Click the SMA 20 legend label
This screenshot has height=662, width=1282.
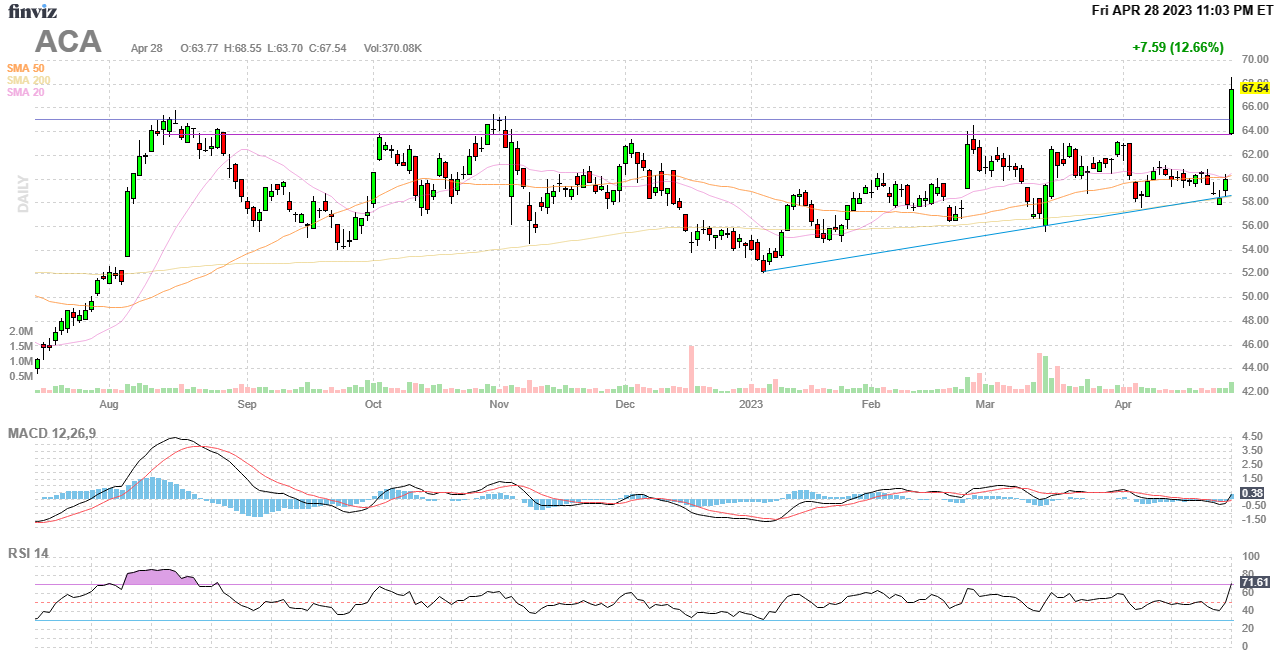point(25,92)
